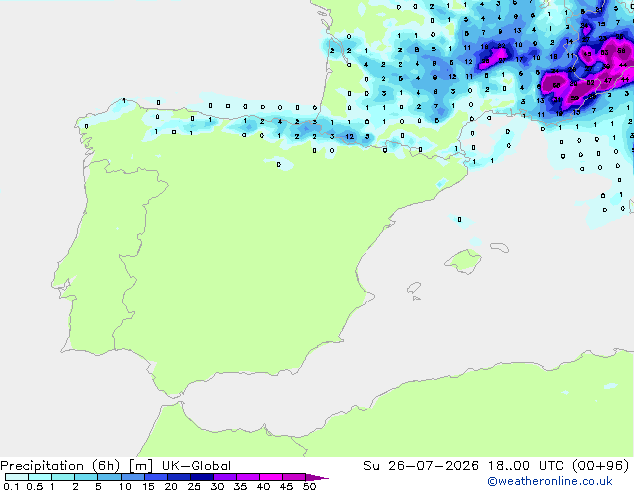The height and width of the screenshot is (490, 634).
Task: Click the (00+96) forecast offset text
Action: (x=601, y=466)
